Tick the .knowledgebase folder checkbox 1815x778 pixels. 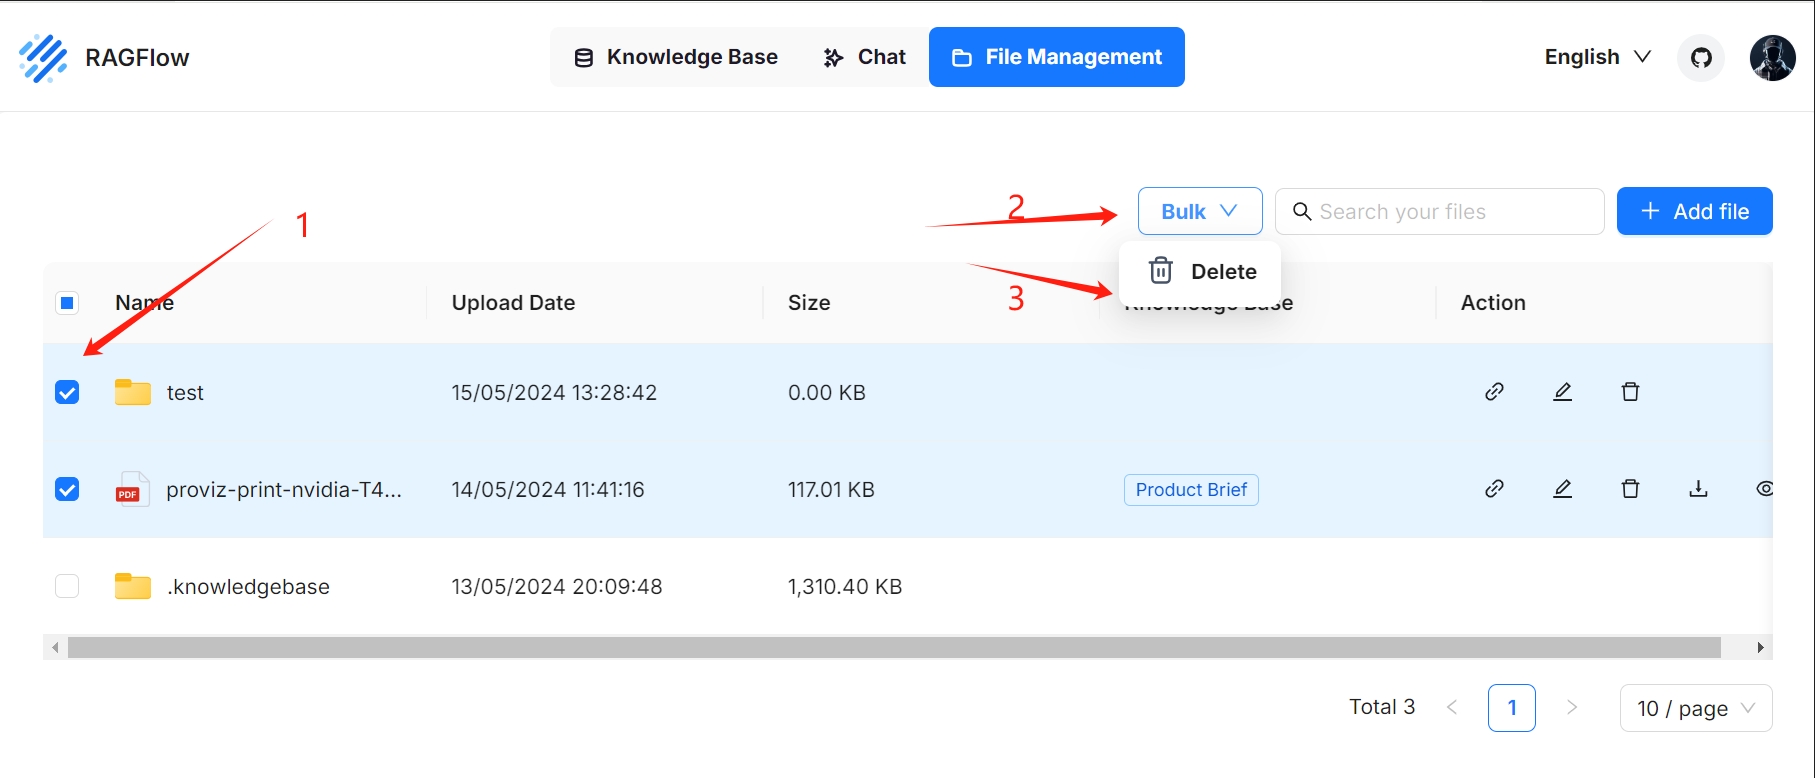(67, 586)
